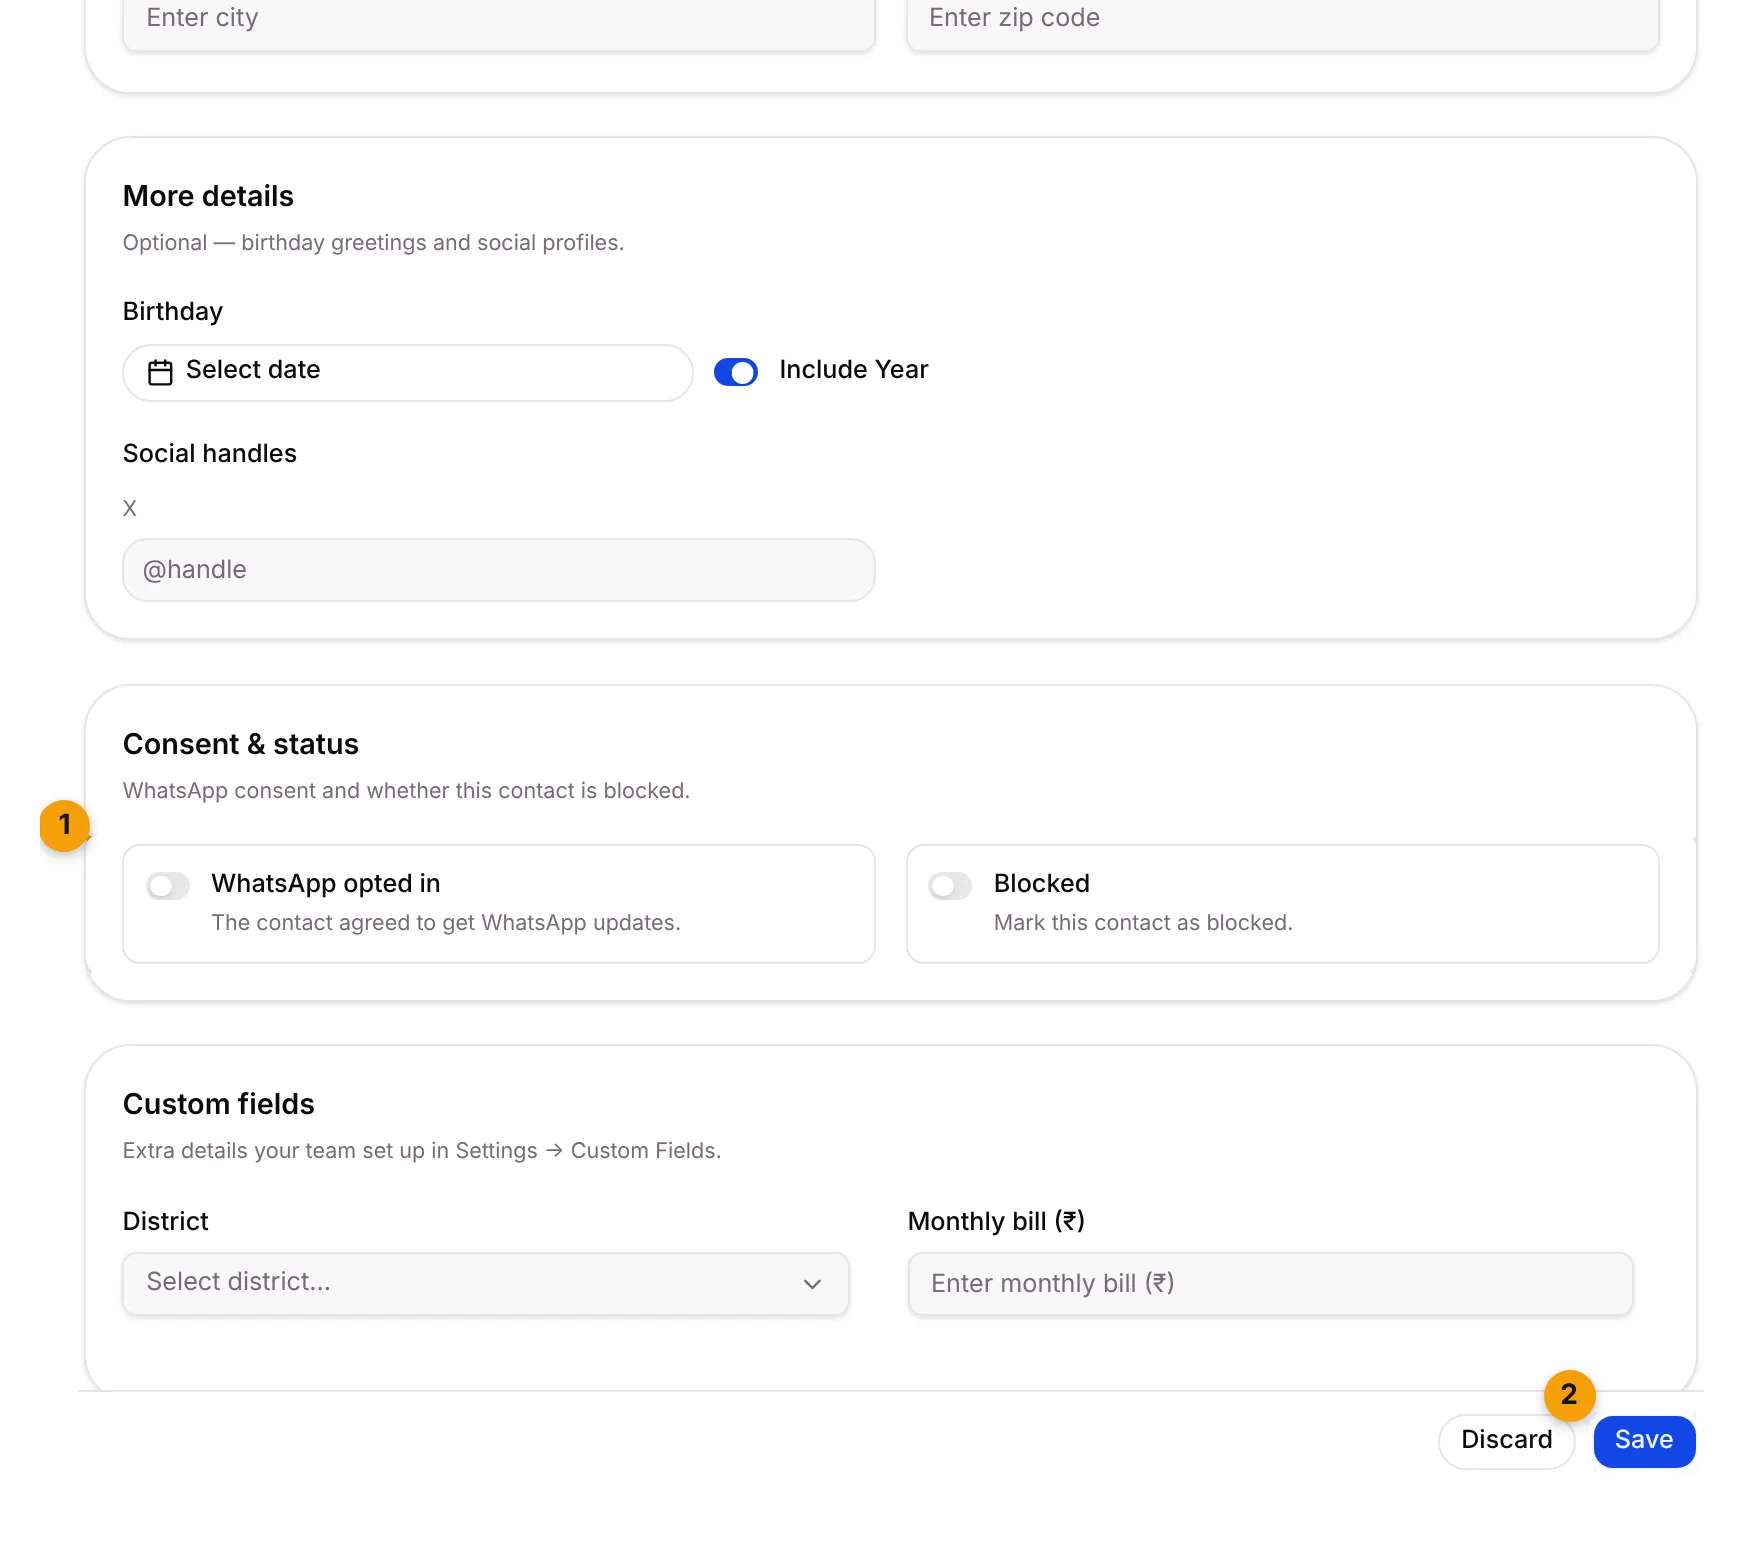Open the Select date birthday picker

click(408, 372)
